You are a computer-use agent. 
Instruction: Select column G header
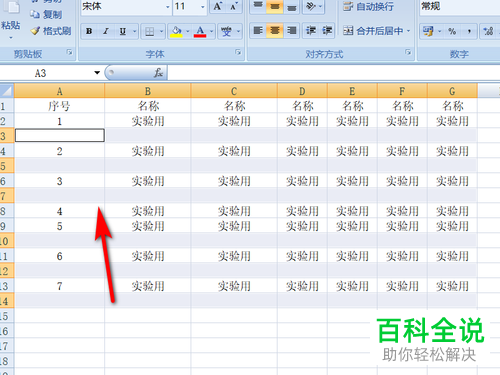coord(452,91)
